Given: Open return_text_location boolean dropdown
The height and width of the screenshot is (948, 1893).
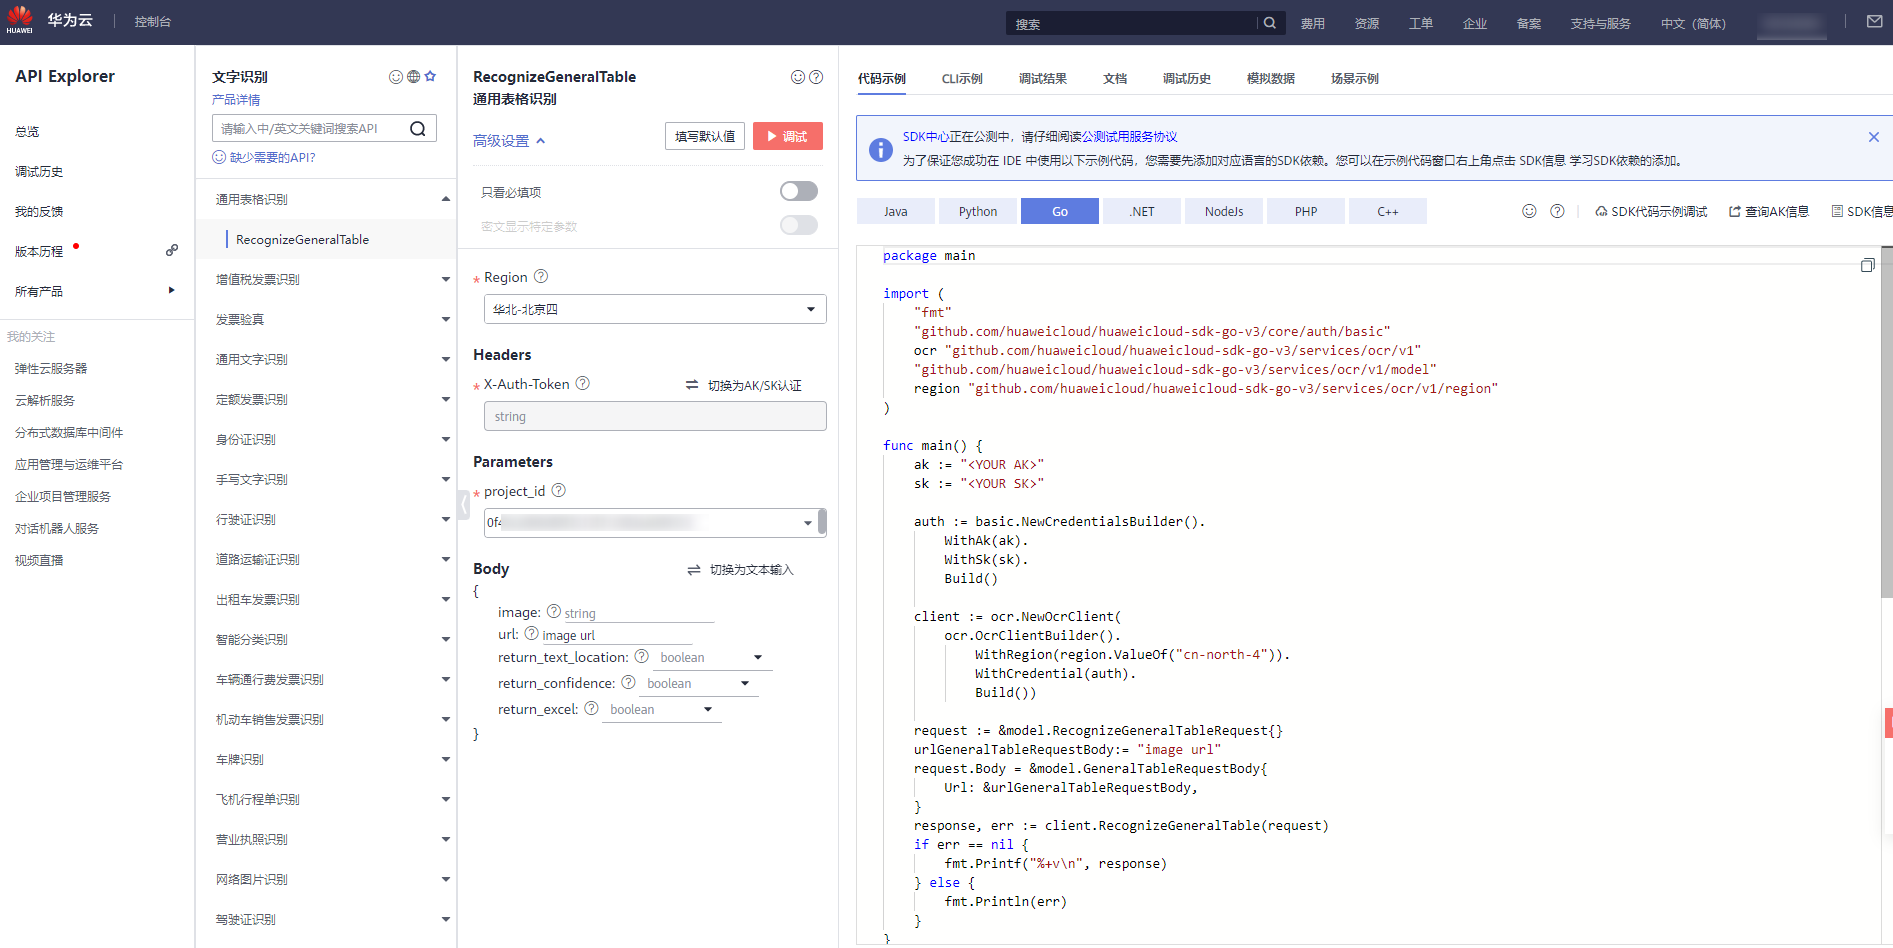Looking at the screenshot, I should [712, 657].
